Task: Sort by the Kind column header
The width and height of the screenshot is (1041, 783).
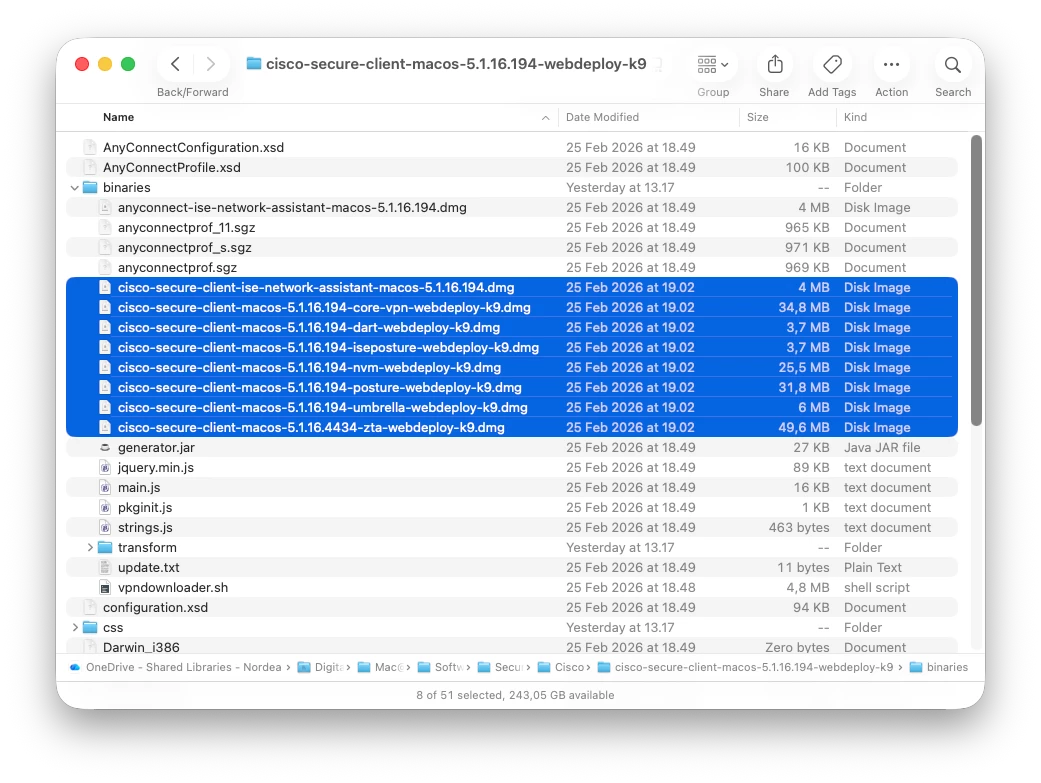Action: coord(855,117)
